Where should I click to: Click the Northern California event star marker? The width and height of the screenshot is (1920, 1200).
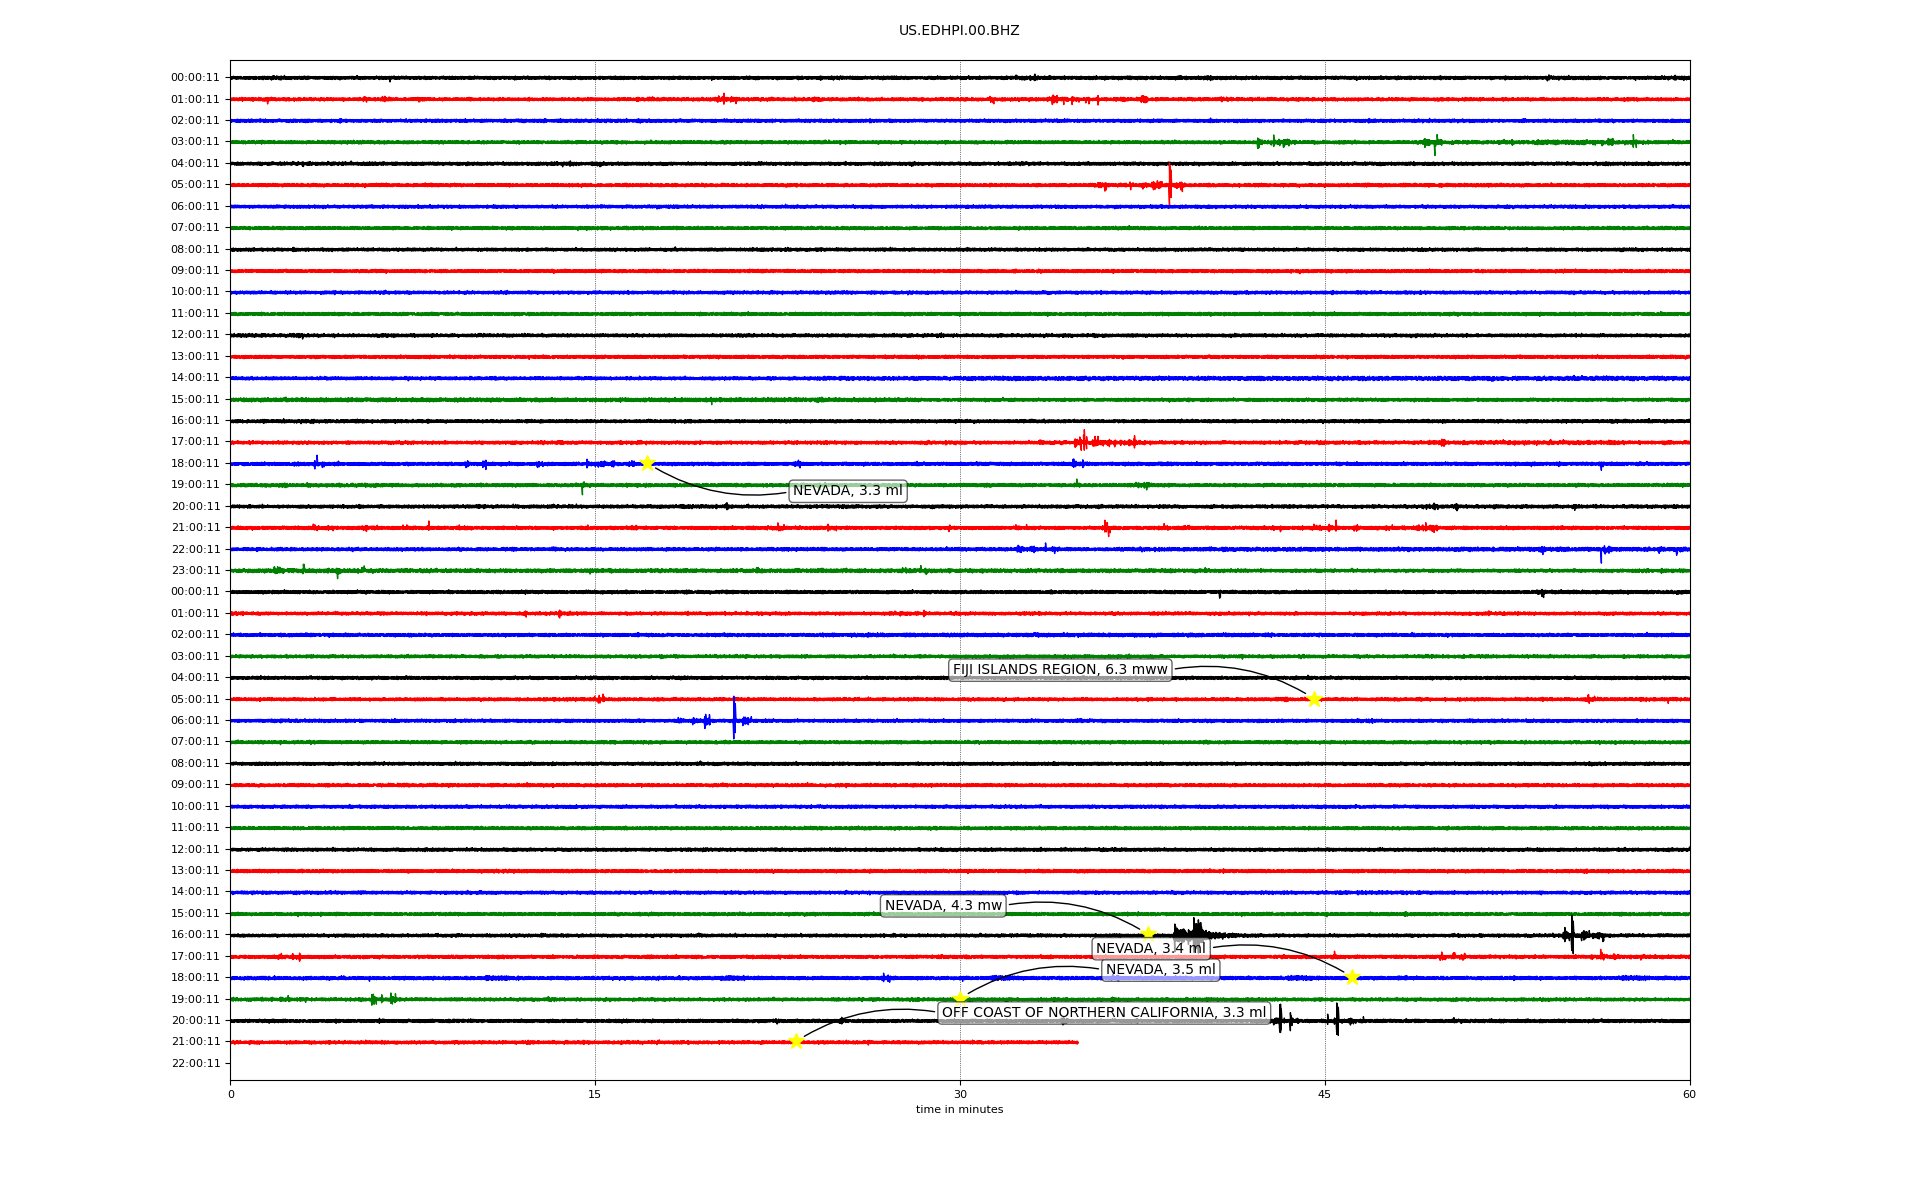coord(796,1041)
